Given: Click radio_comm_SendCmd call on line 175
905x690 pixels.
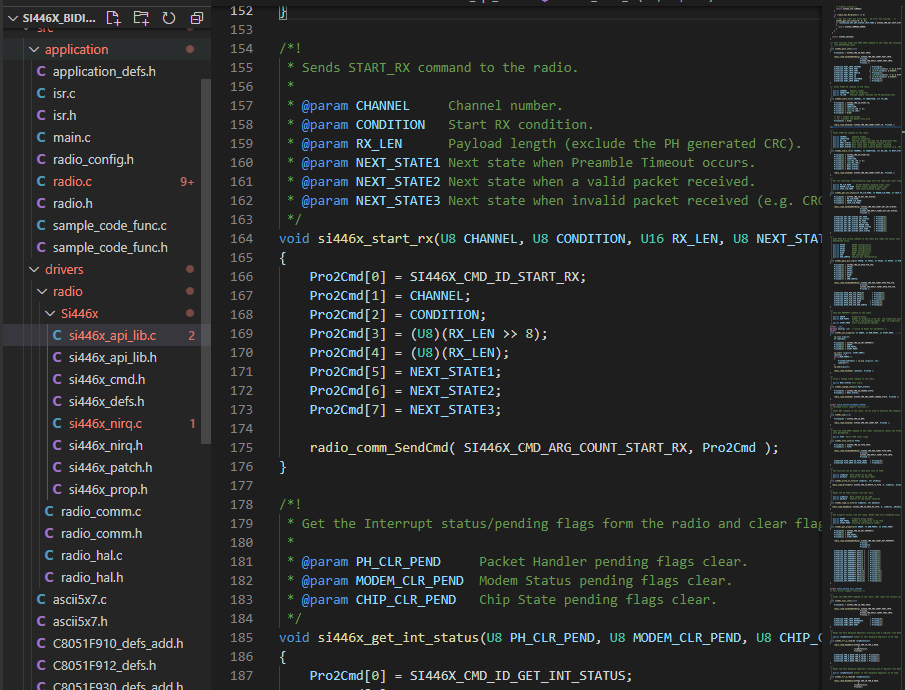Looking at the screenshot, I should 379,448.
